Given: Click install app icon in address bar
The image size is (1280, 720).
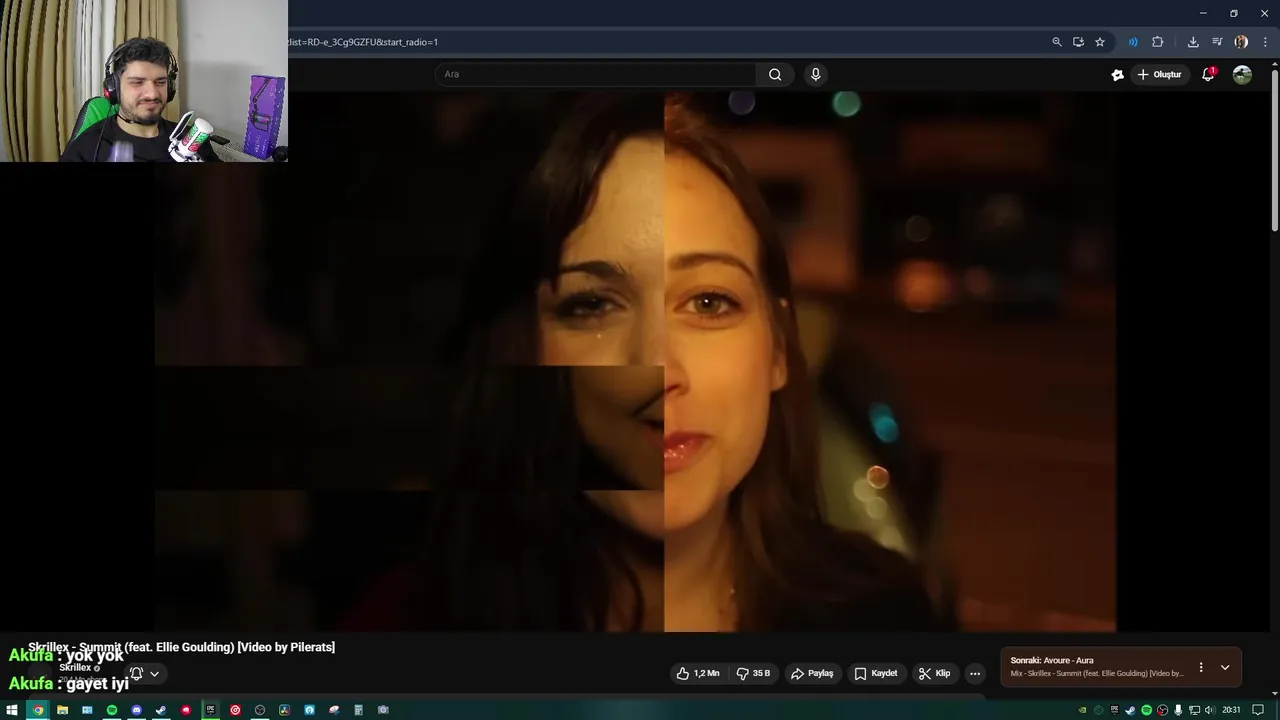Looking at the screenshot, I should click(1078, 42).
